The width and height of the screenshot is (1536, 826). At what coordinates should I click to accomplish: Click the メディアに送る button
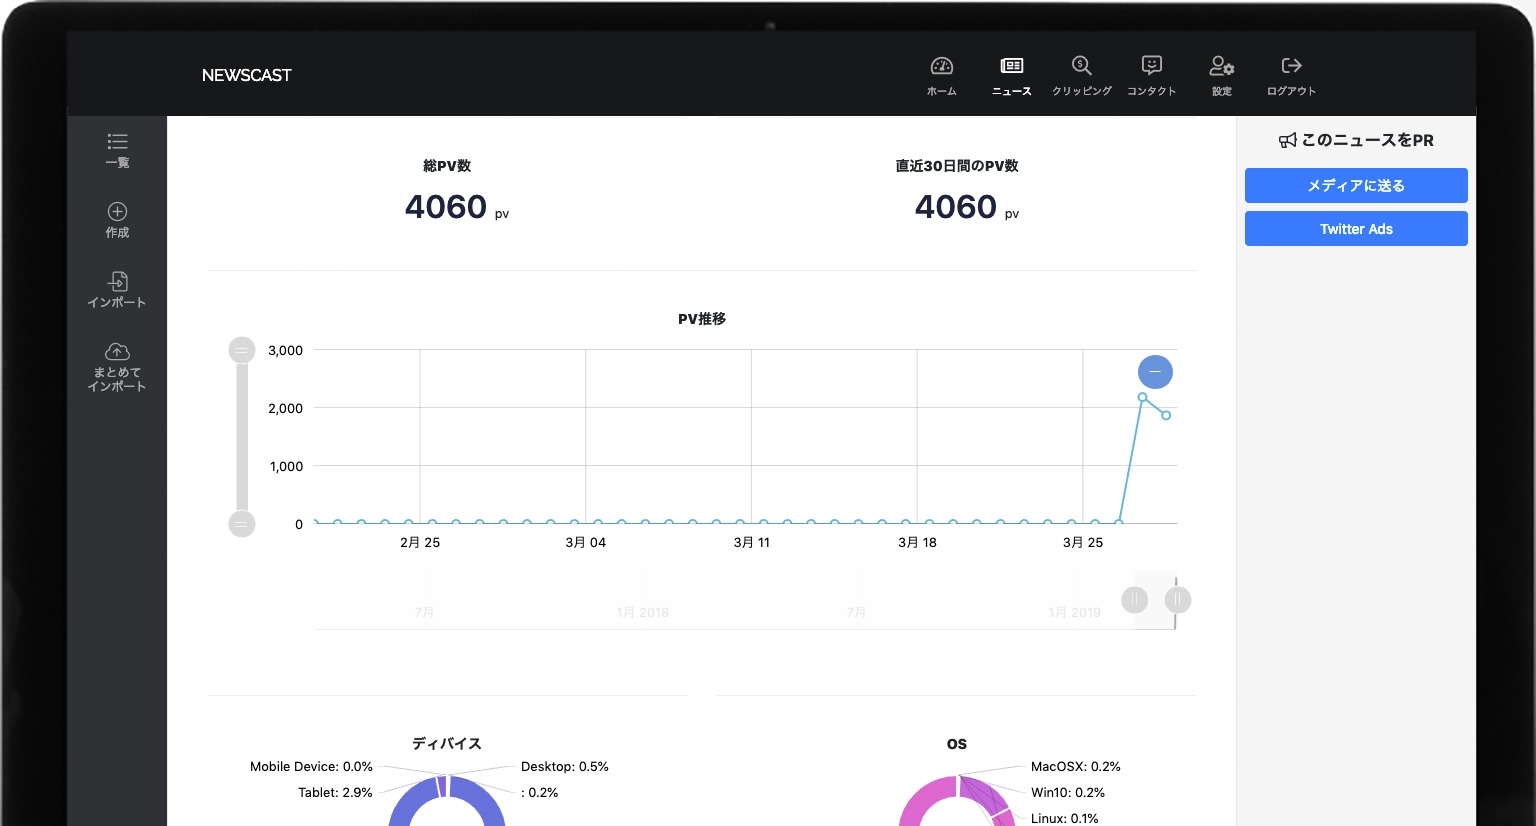(1355, 186)
